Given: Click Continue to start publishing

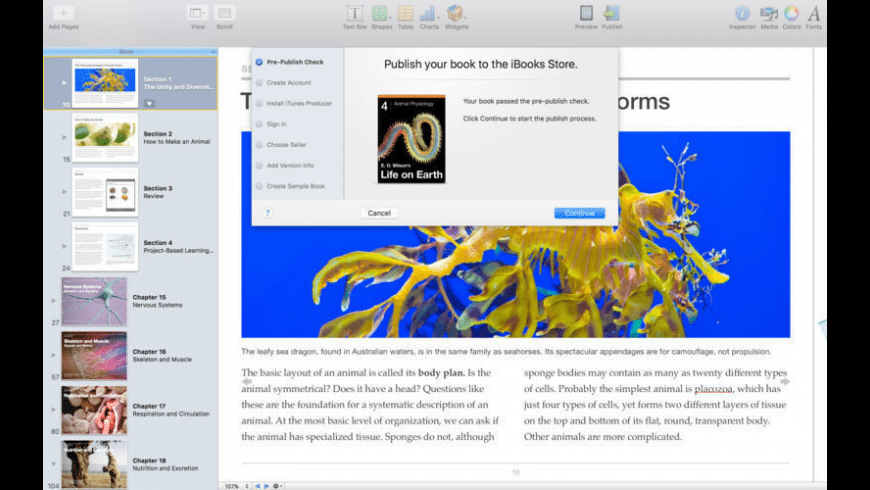Looking at the screenshot, I should pyautogui.click(x=579, y=213).
